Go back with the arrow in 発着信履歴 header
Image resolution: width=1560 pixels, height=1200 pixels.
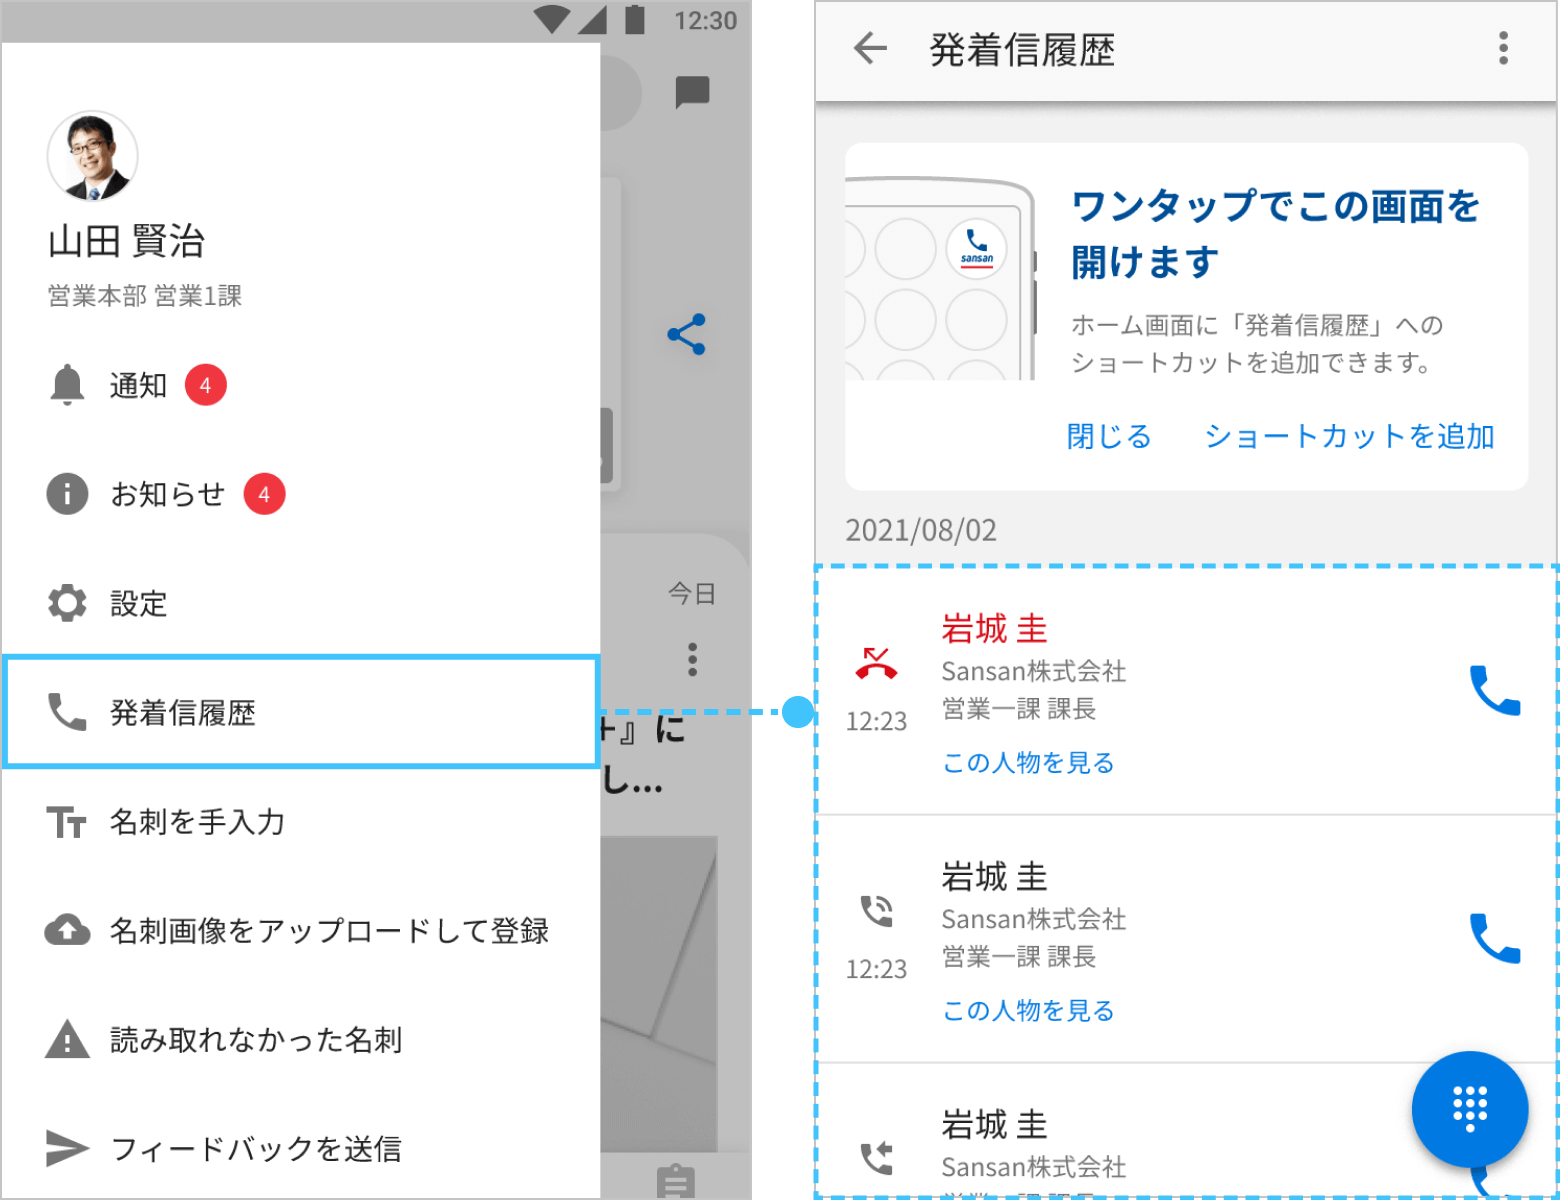[870, 48]
